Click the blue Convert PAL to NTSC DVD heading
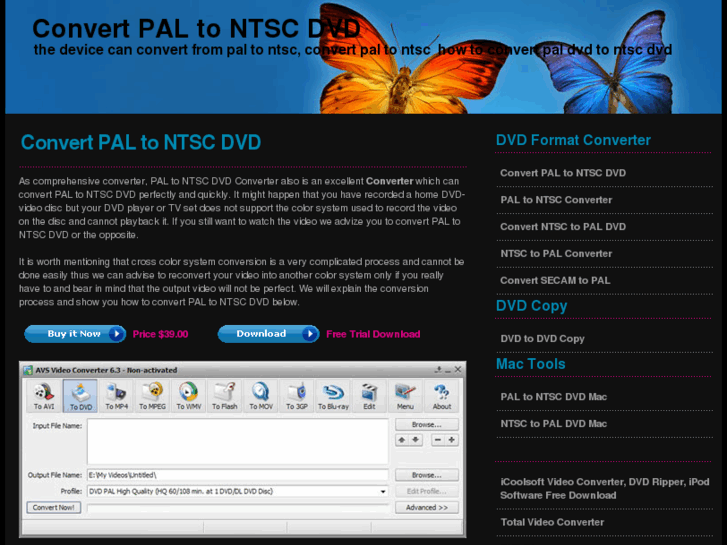 tap(141, 142)
